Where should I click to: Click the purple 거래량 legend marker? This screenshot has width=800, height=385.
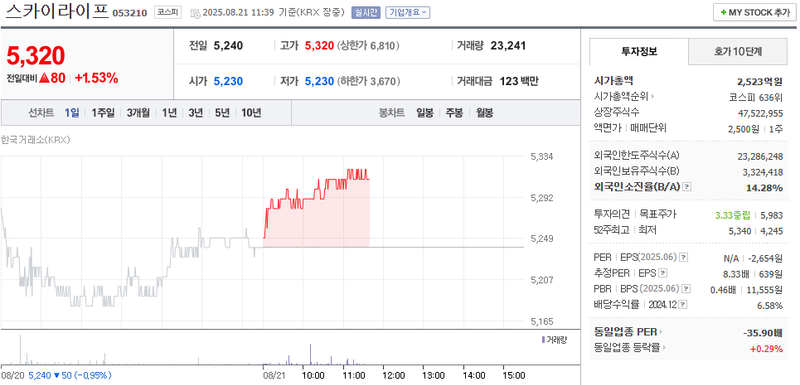tap(543, 339)
